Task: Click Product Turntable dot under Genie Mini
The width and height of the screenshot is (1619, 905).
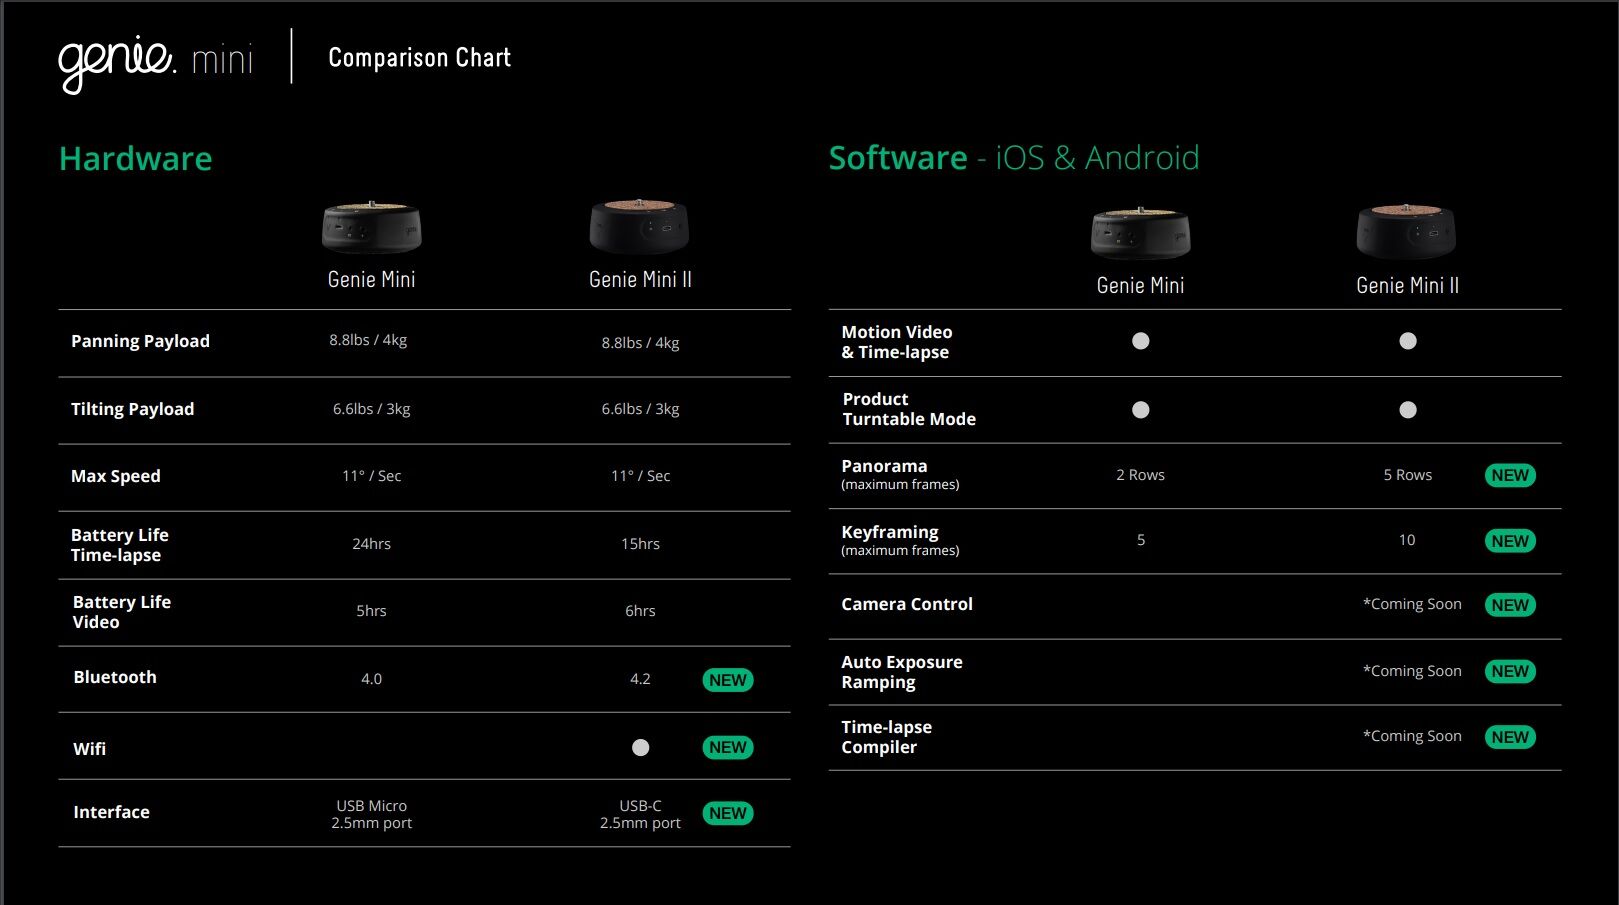Action: point(1141,410)
